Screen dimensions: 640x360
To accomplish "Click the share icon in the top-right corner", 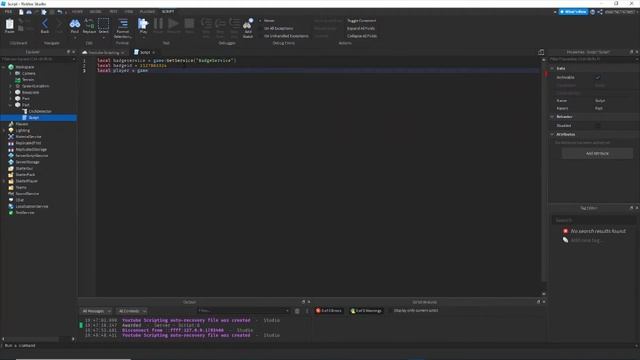I will point(600,12).
